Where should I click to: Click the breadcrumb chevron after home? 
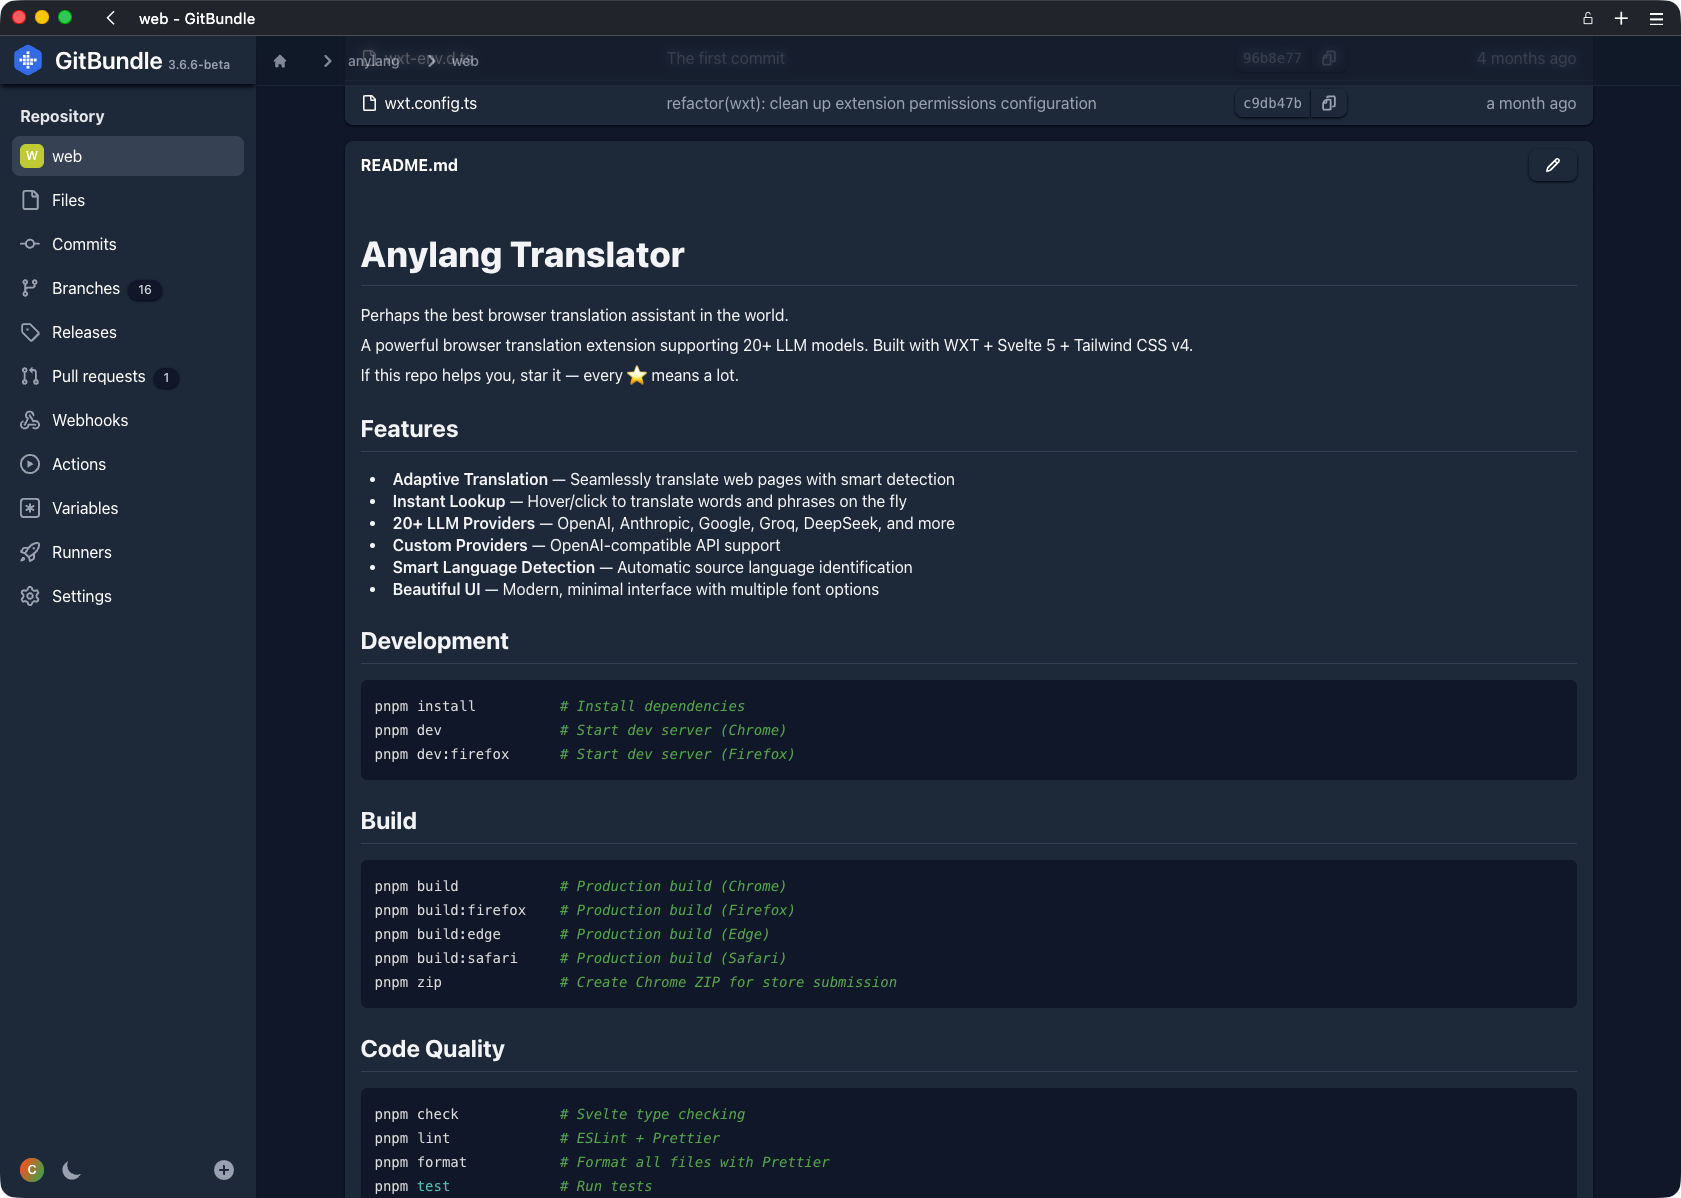click(327, 61)
